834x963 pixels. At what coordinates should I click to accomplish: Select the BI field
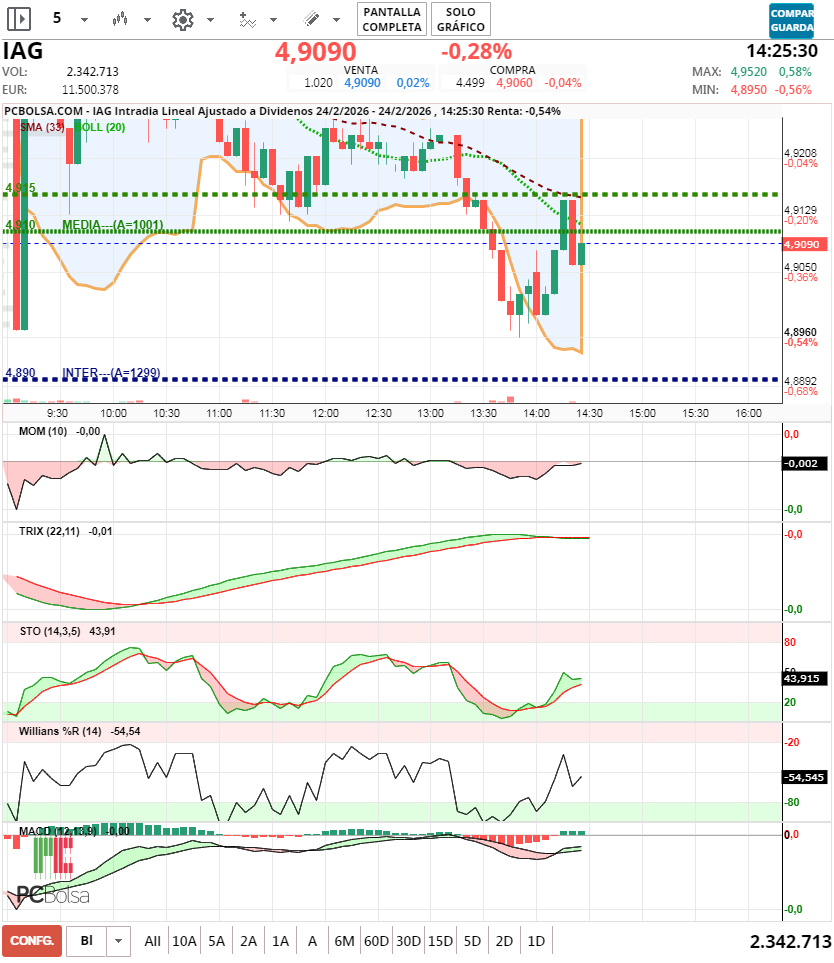point(87,941)
